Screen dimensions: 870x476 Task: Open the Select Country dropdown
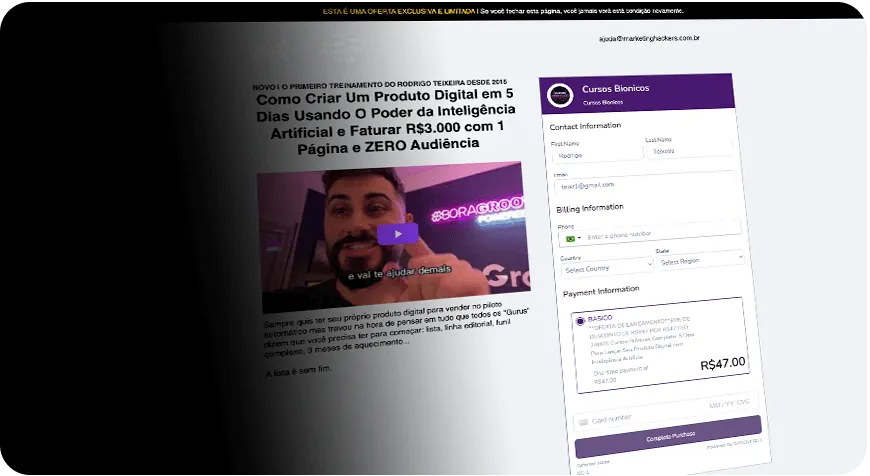click(608, 267)
